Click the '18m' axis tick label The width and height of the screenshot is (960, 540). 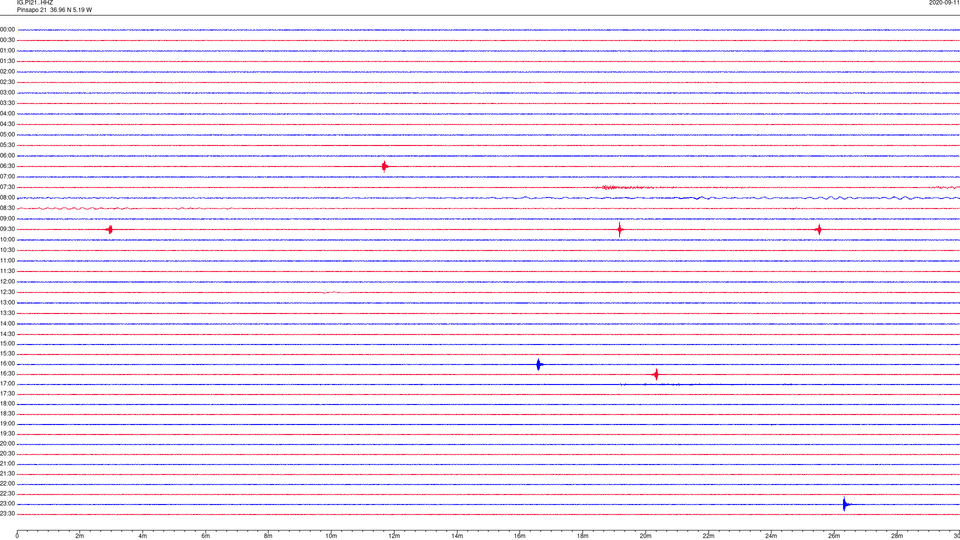(583, 536)
